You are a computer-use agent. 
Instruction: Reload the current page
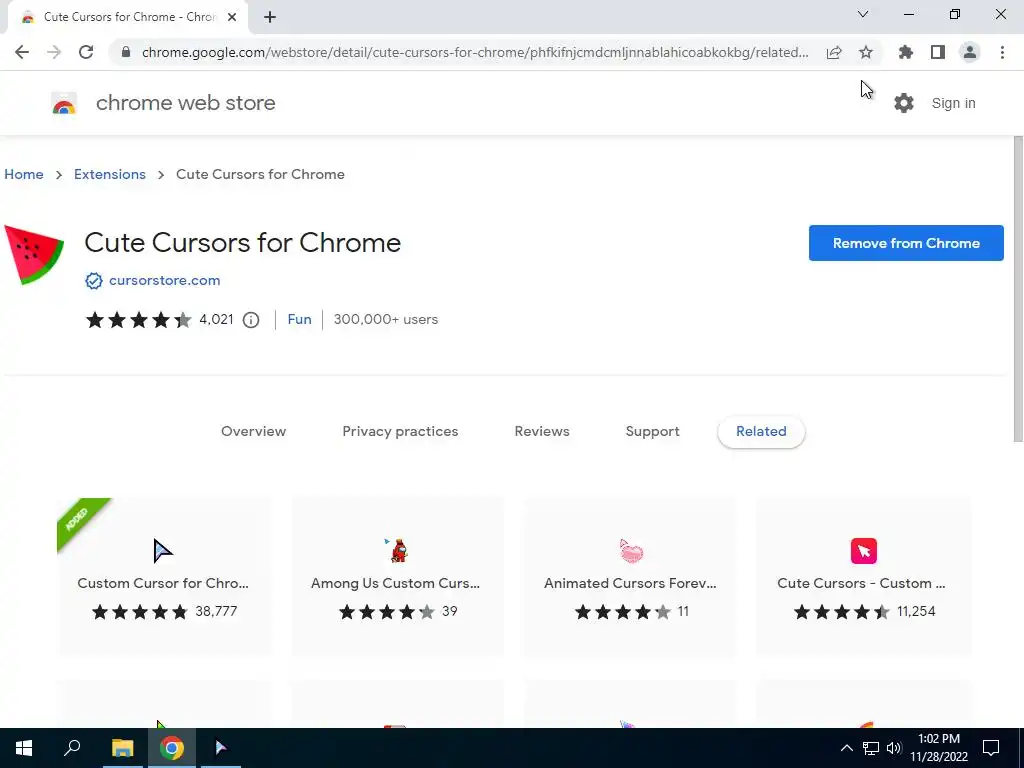(x=86, y=52)
